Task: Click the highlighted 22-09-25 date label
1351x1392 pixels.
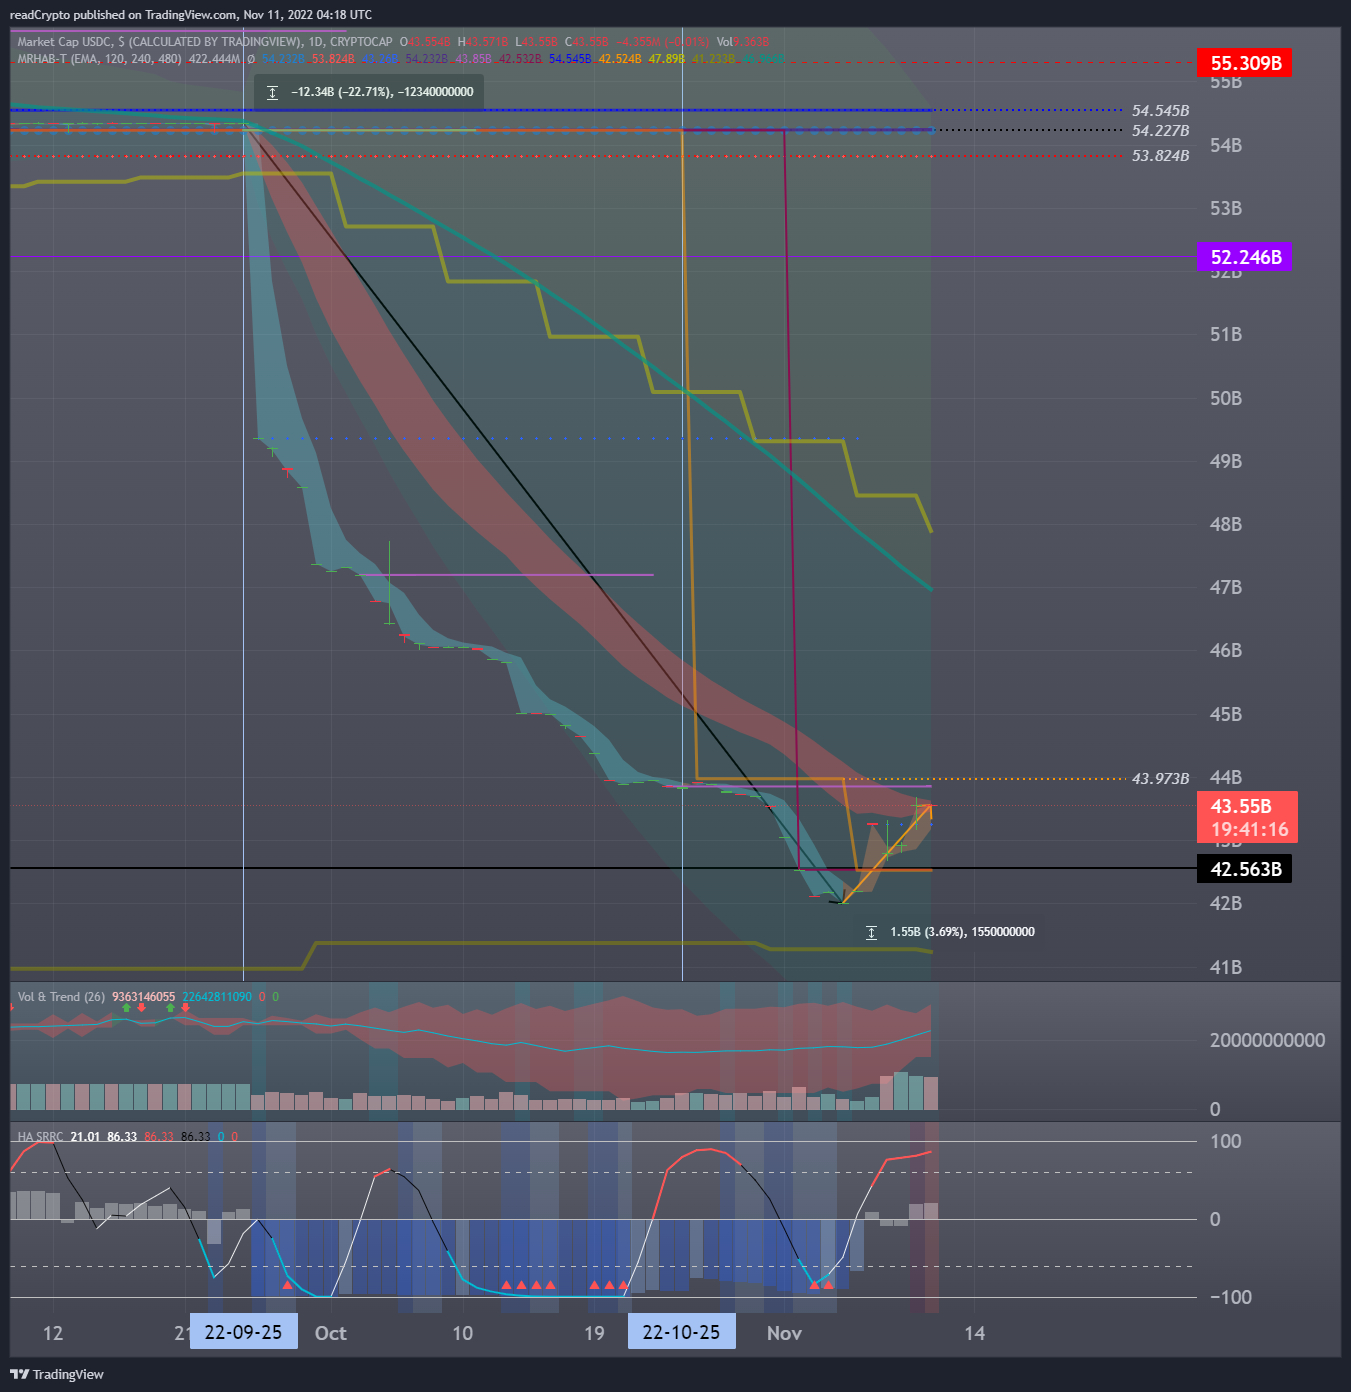Action: pyautogui.click(x=243, y=1332)
